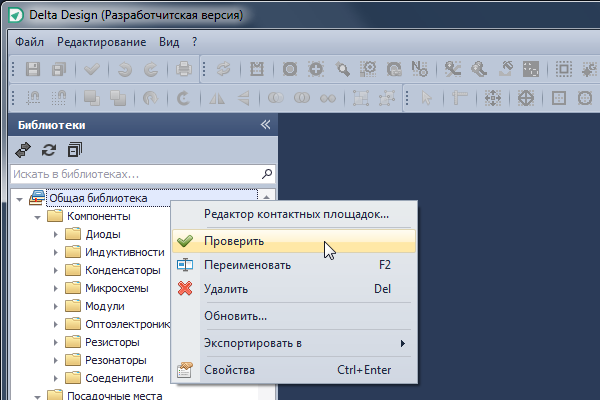Click the red X icon beside Удалить
The height and width of the screenshot is (400, 600).
184,289
